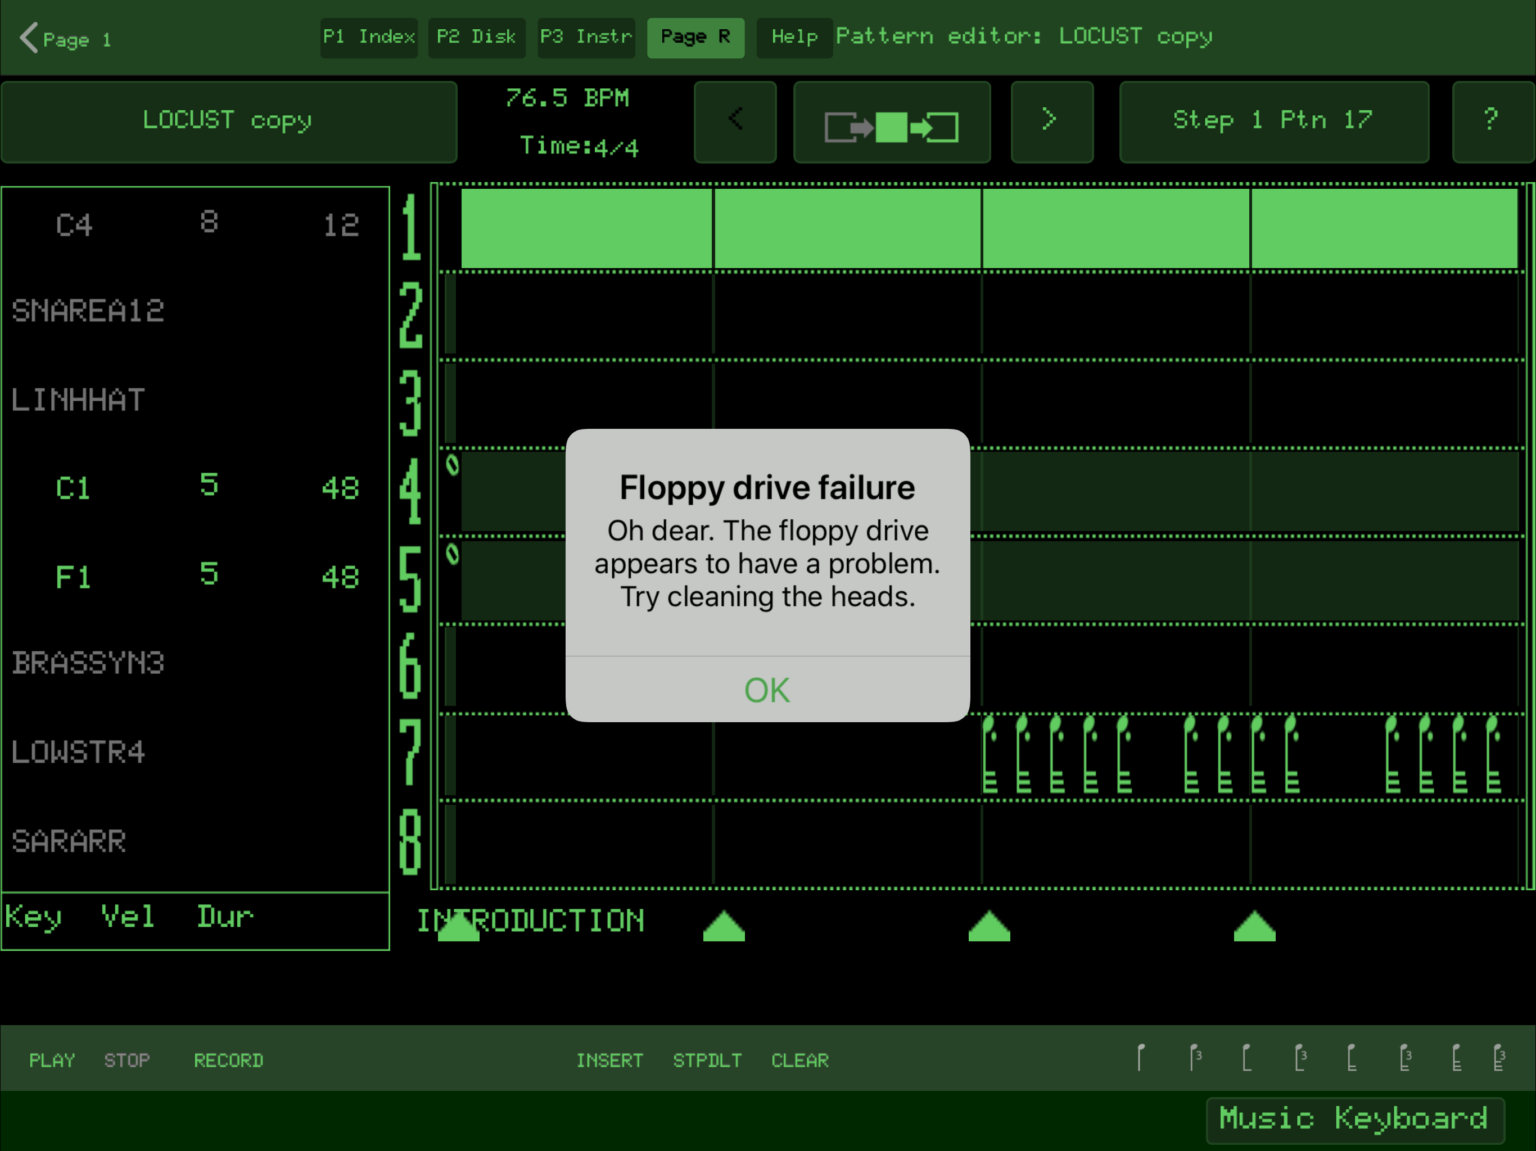The height and width of the screenshot is (1151, 1536).
Task: Click the previous step left arrow button
Action: [735, 121]
